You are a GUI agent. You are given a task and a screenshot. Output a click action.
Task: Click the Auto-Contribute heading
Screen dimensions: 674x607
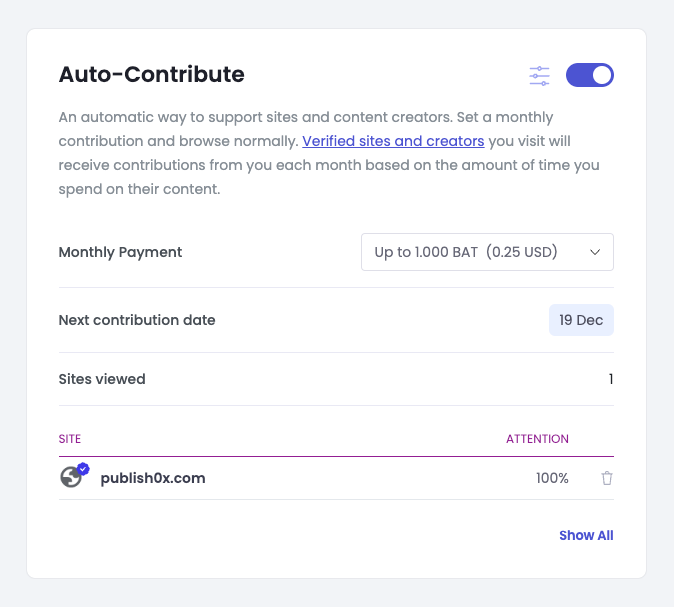[151, 74]
